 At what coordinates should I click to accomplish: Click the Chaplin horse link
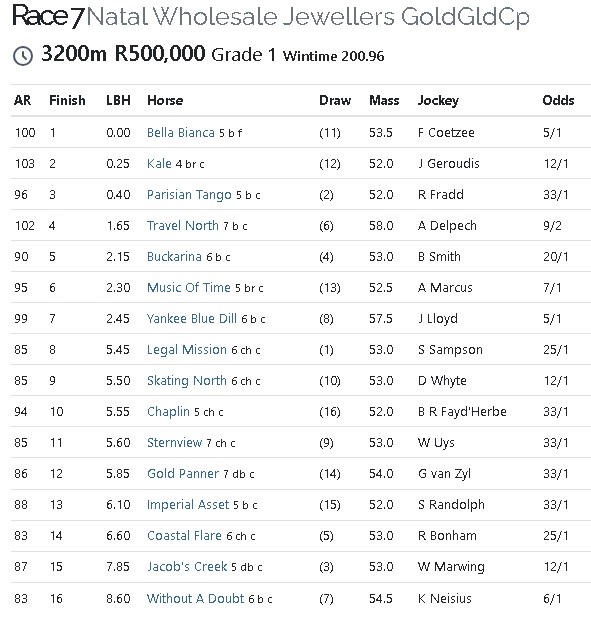tap(168, 412)
